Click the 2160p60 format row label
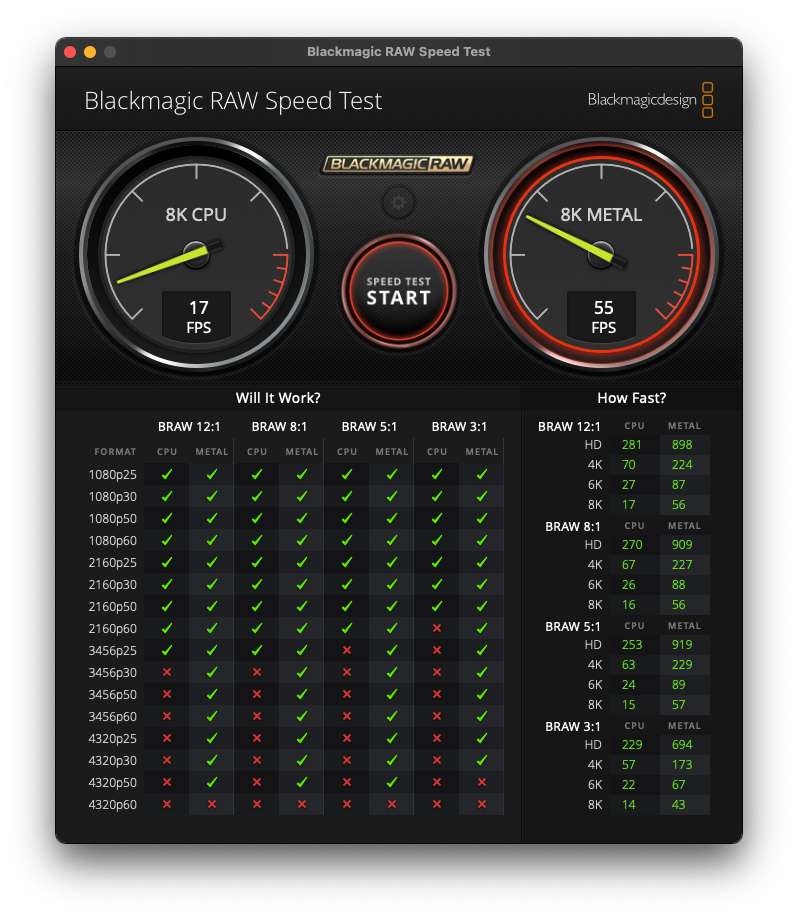 tap(112, 628)
